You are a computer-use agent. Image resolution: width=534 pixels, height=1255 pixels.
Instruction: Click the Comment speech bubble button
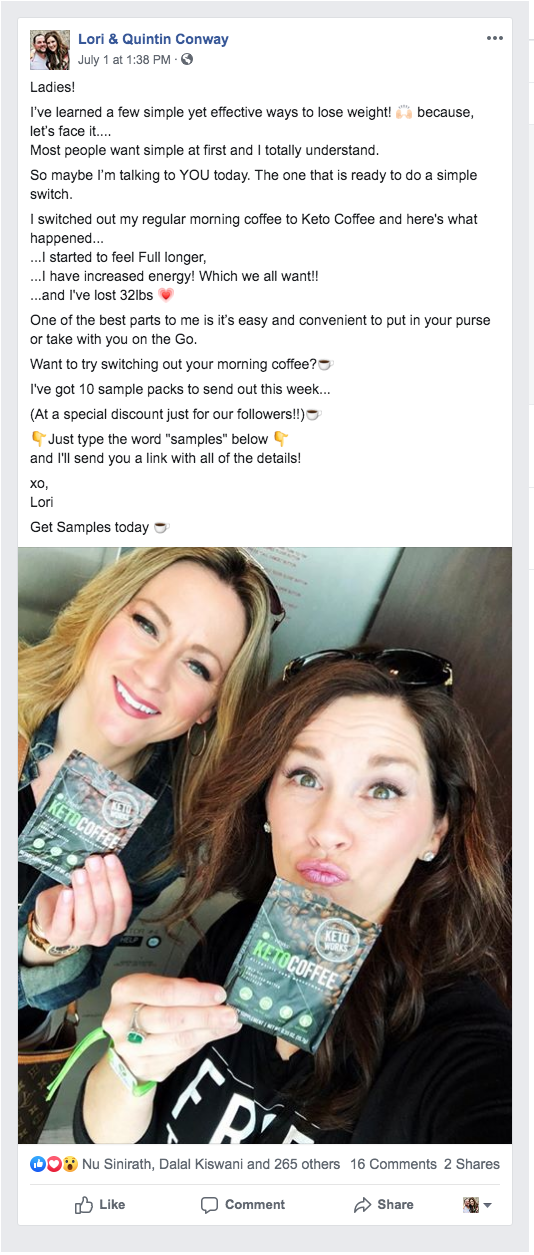click(243, 1205)
